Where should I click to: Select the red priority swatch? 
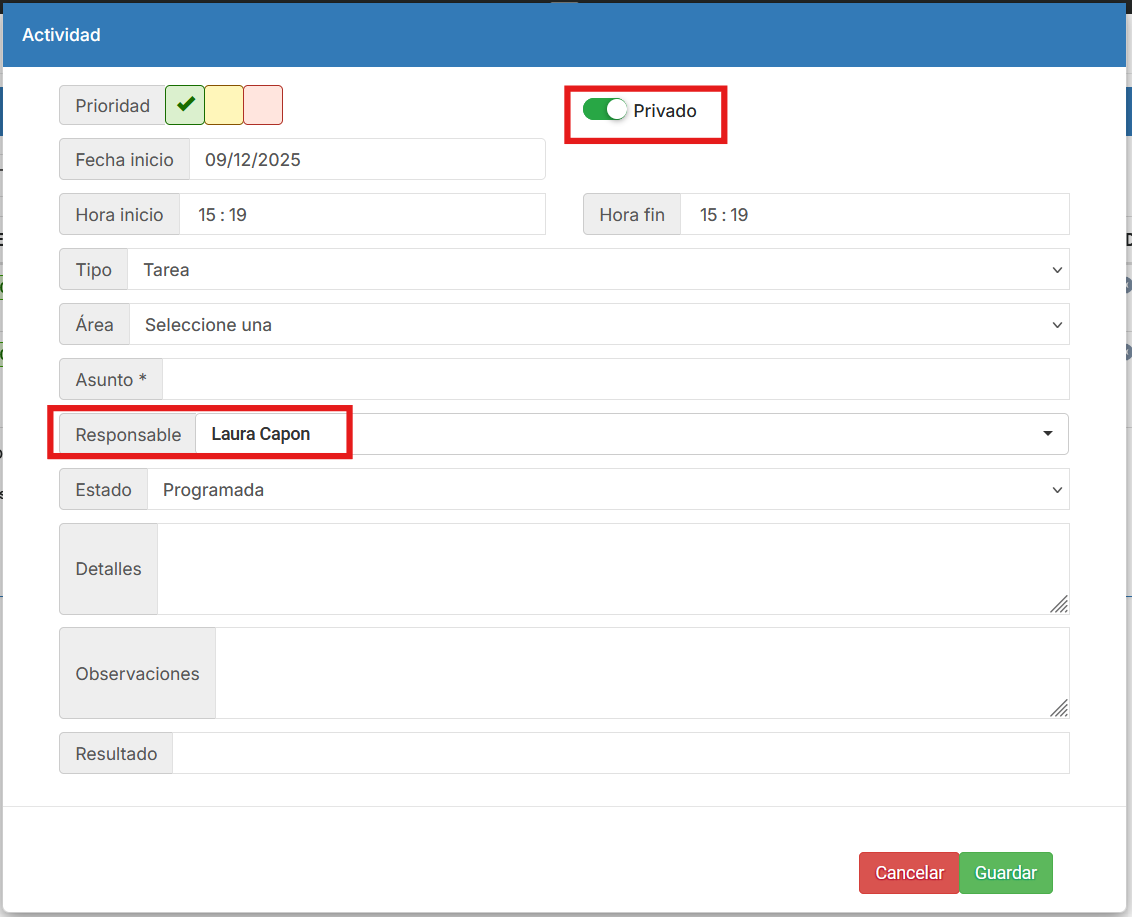pos(263,105)
